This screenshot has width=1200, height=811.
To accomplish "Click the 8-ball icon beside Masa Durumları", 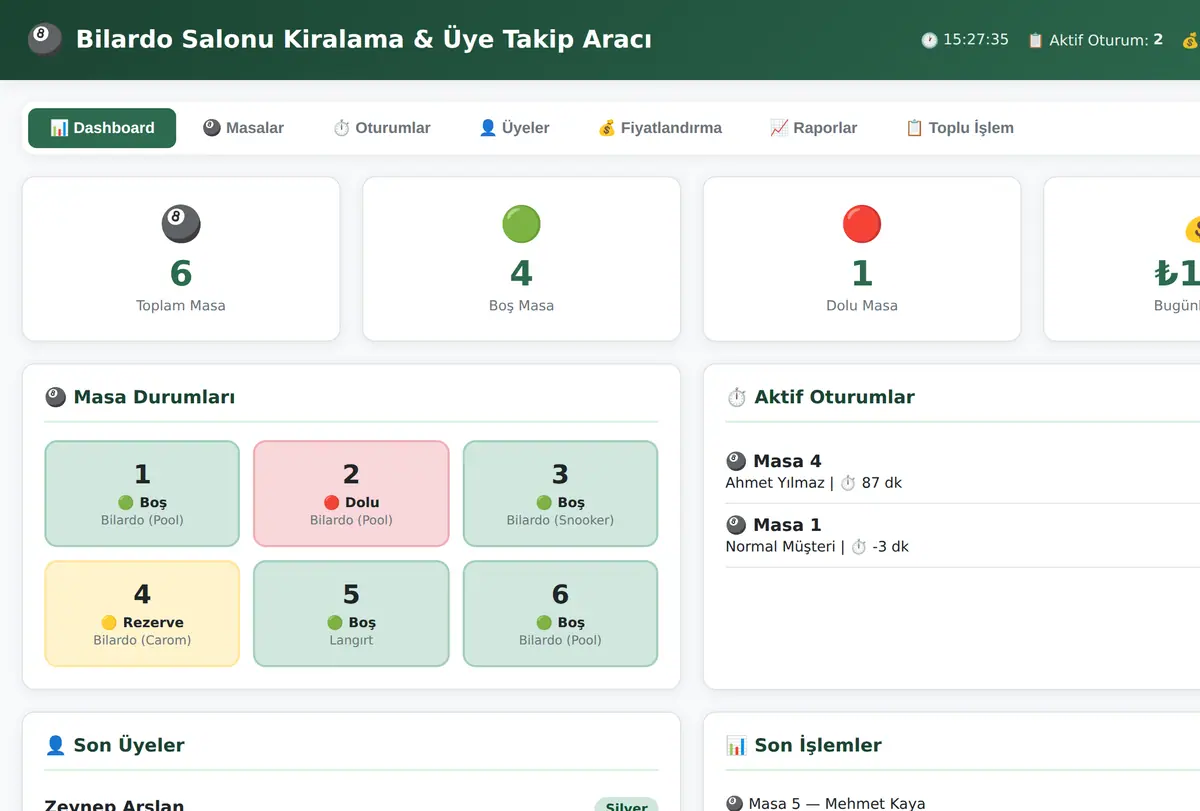I will (x=56, y=397).
